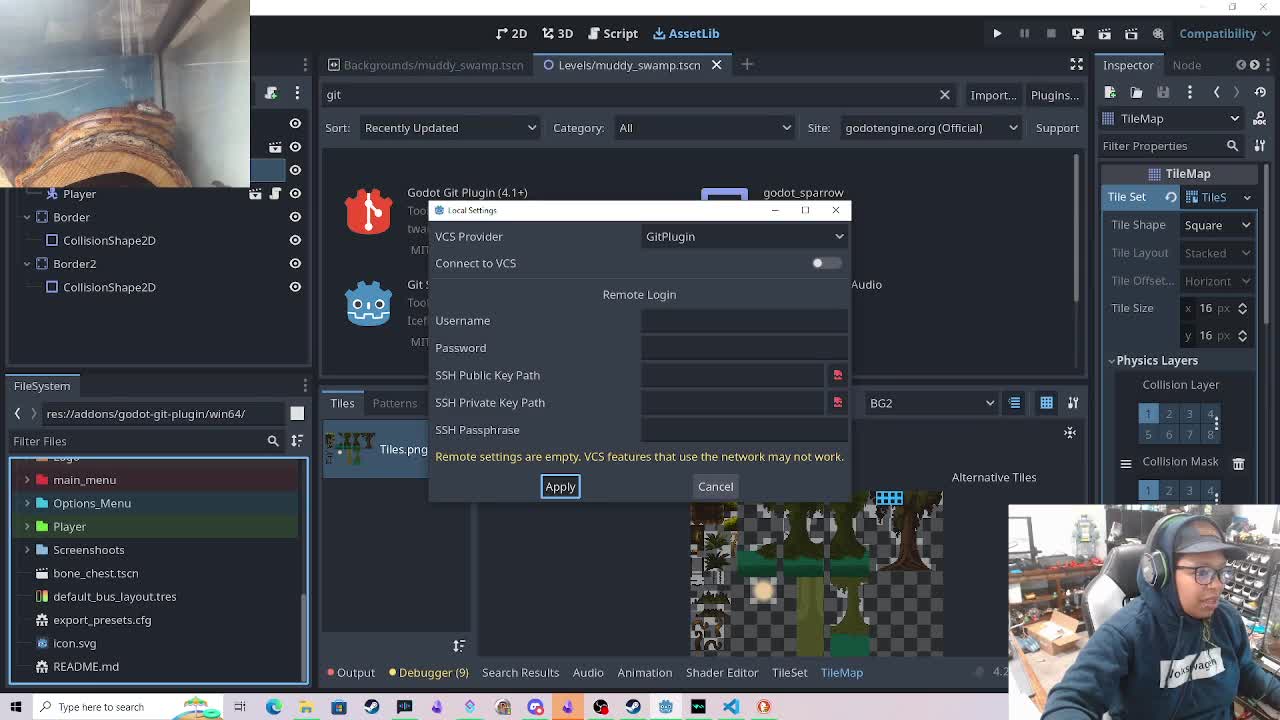Open the AssetLib workspace
This screenshot has width=1280, height=720.
pos(686,33)
